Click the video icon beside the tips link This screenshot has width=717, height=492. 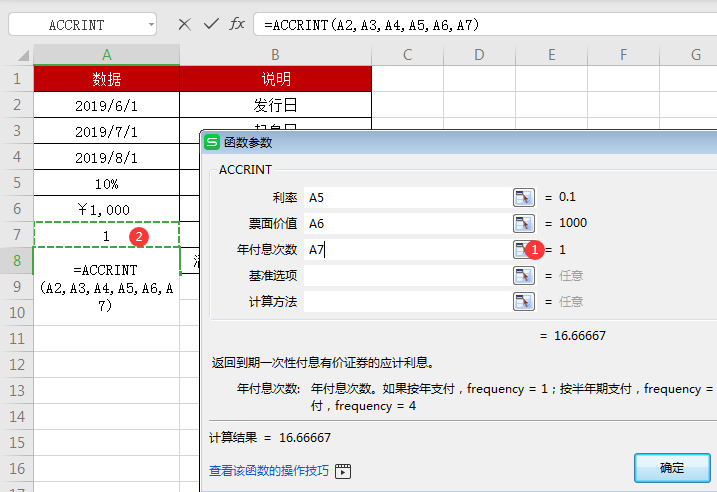(x=343, y=470)
